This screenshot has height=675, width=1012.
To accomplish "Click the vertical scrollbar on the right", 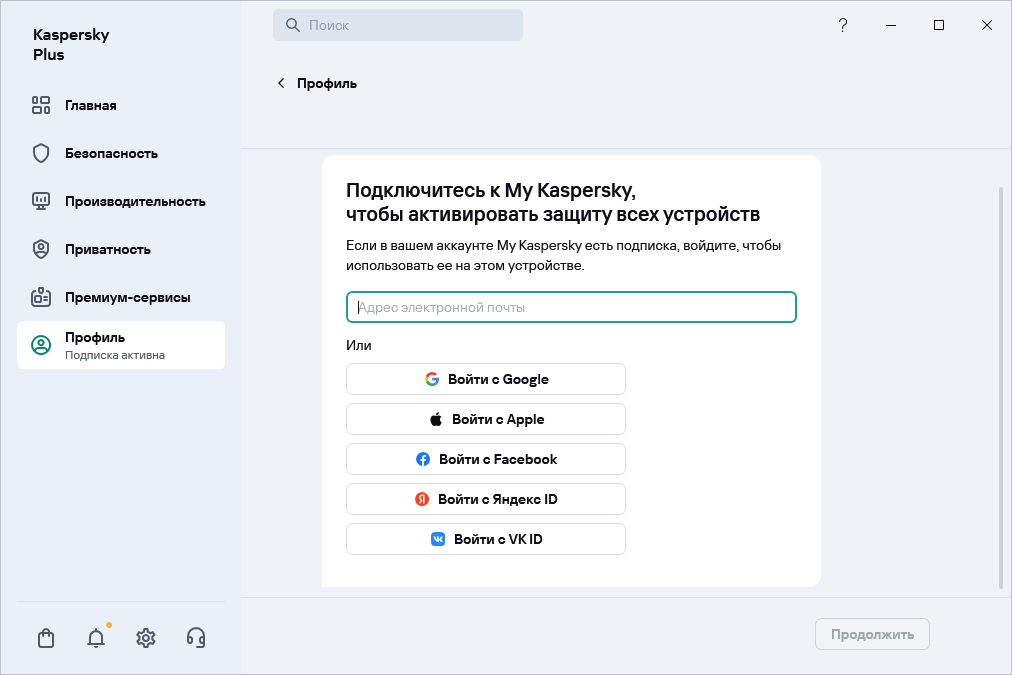I will [x=1001, y=386].
